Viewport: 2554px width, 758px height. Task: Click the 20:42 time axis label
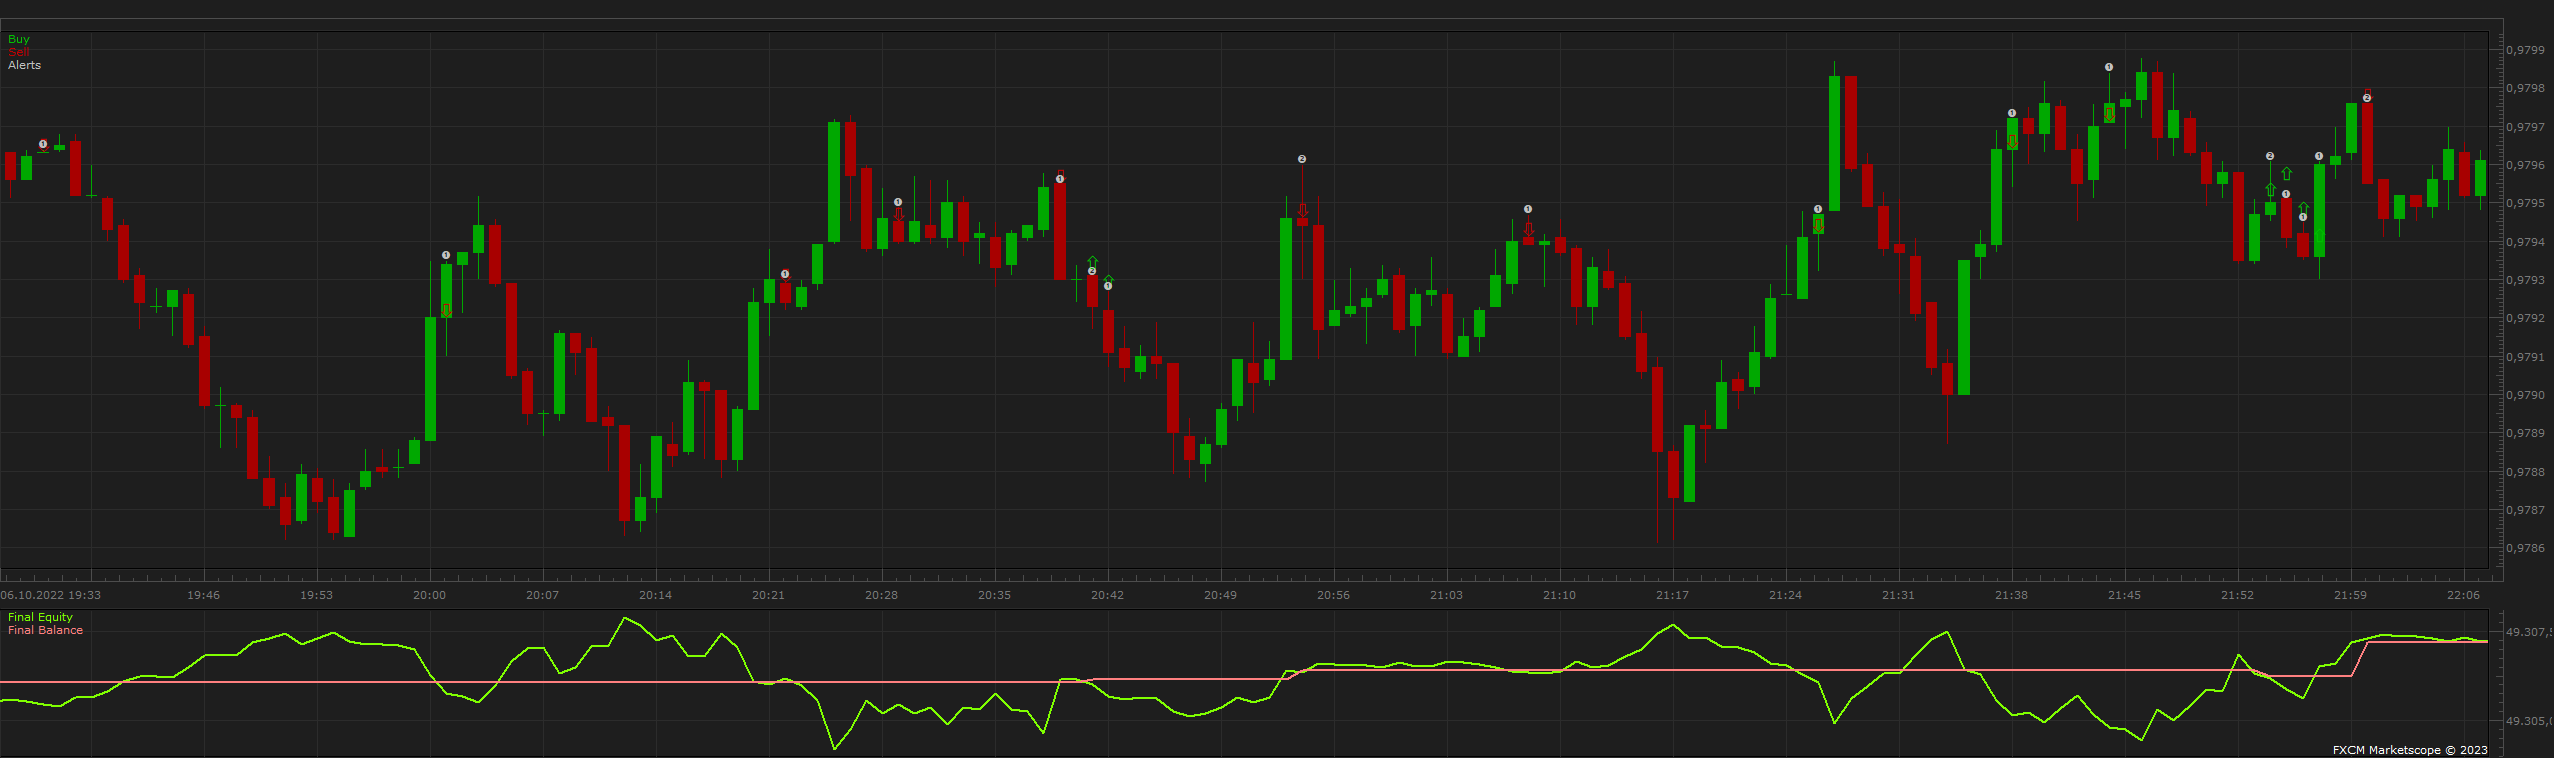(x=1108, y=595)
